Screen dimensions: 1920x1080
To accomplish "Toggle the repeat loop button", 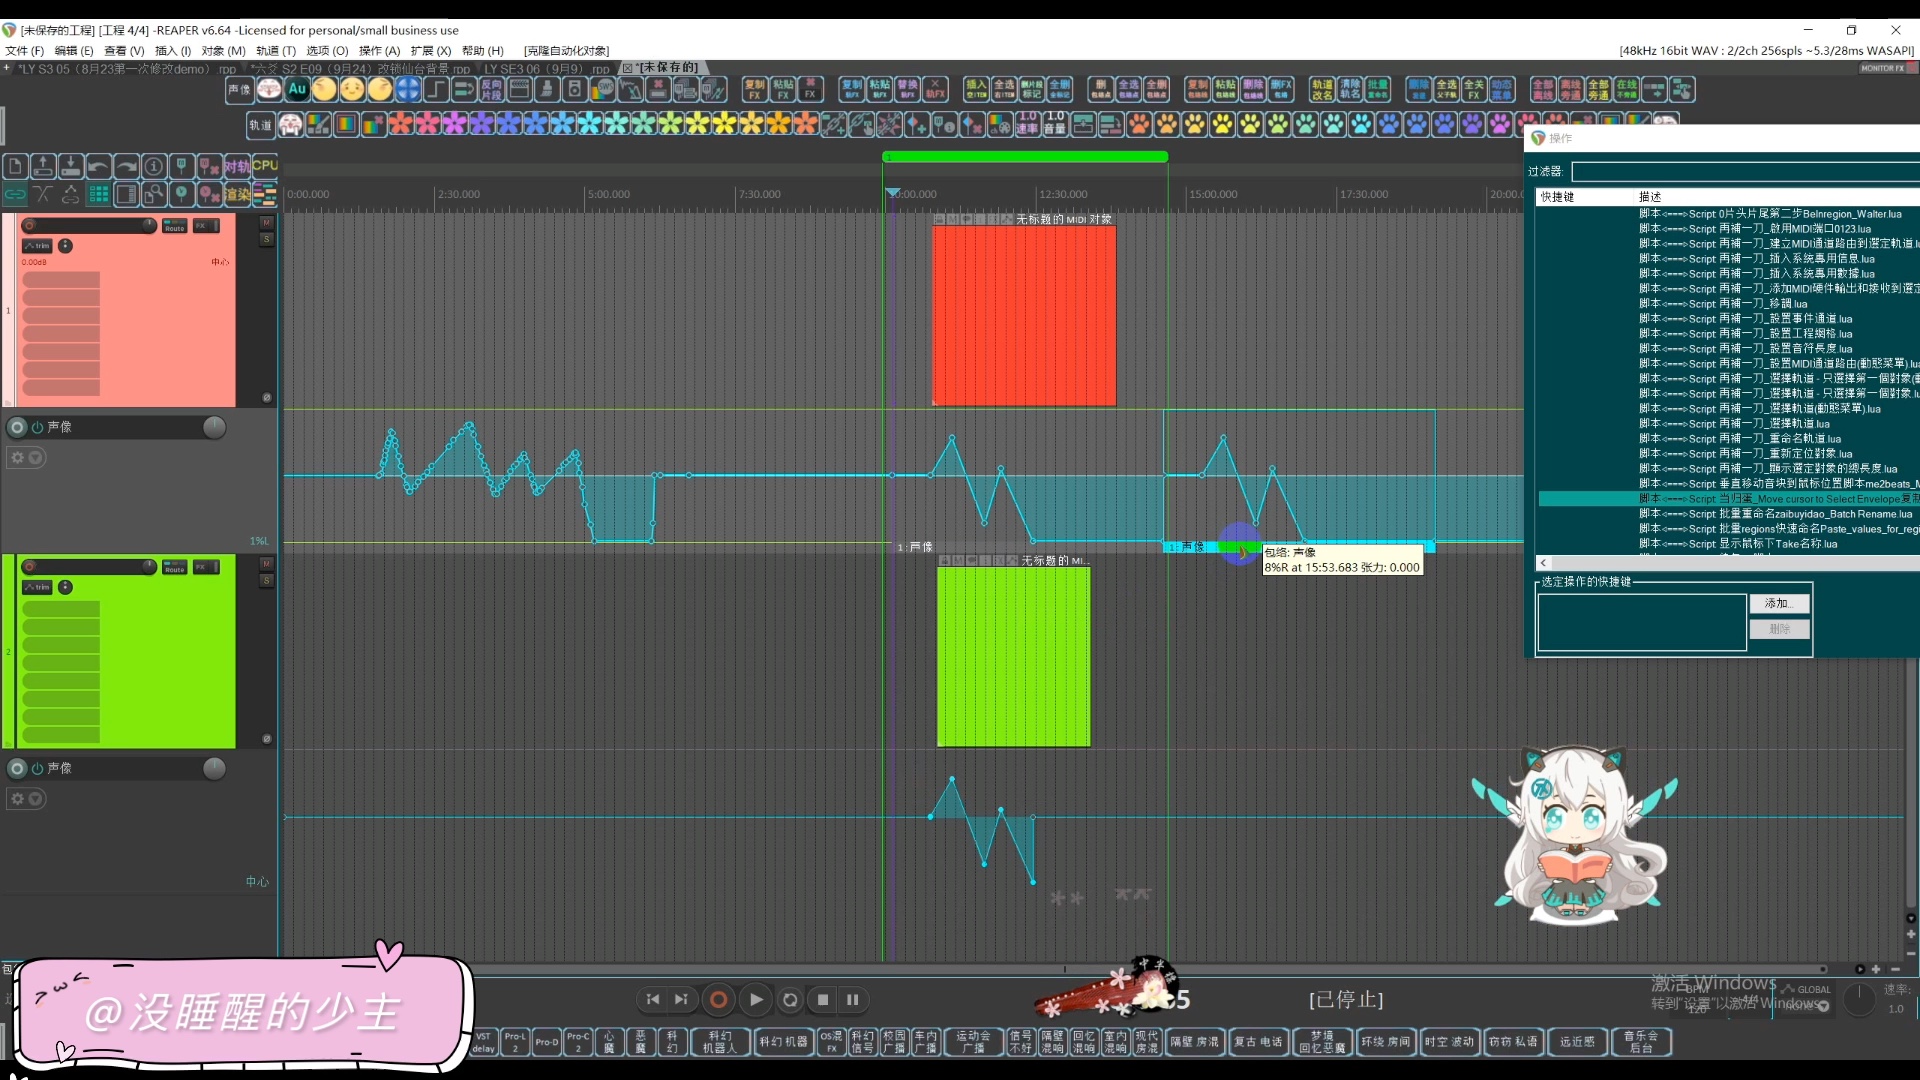I will 790,999.
